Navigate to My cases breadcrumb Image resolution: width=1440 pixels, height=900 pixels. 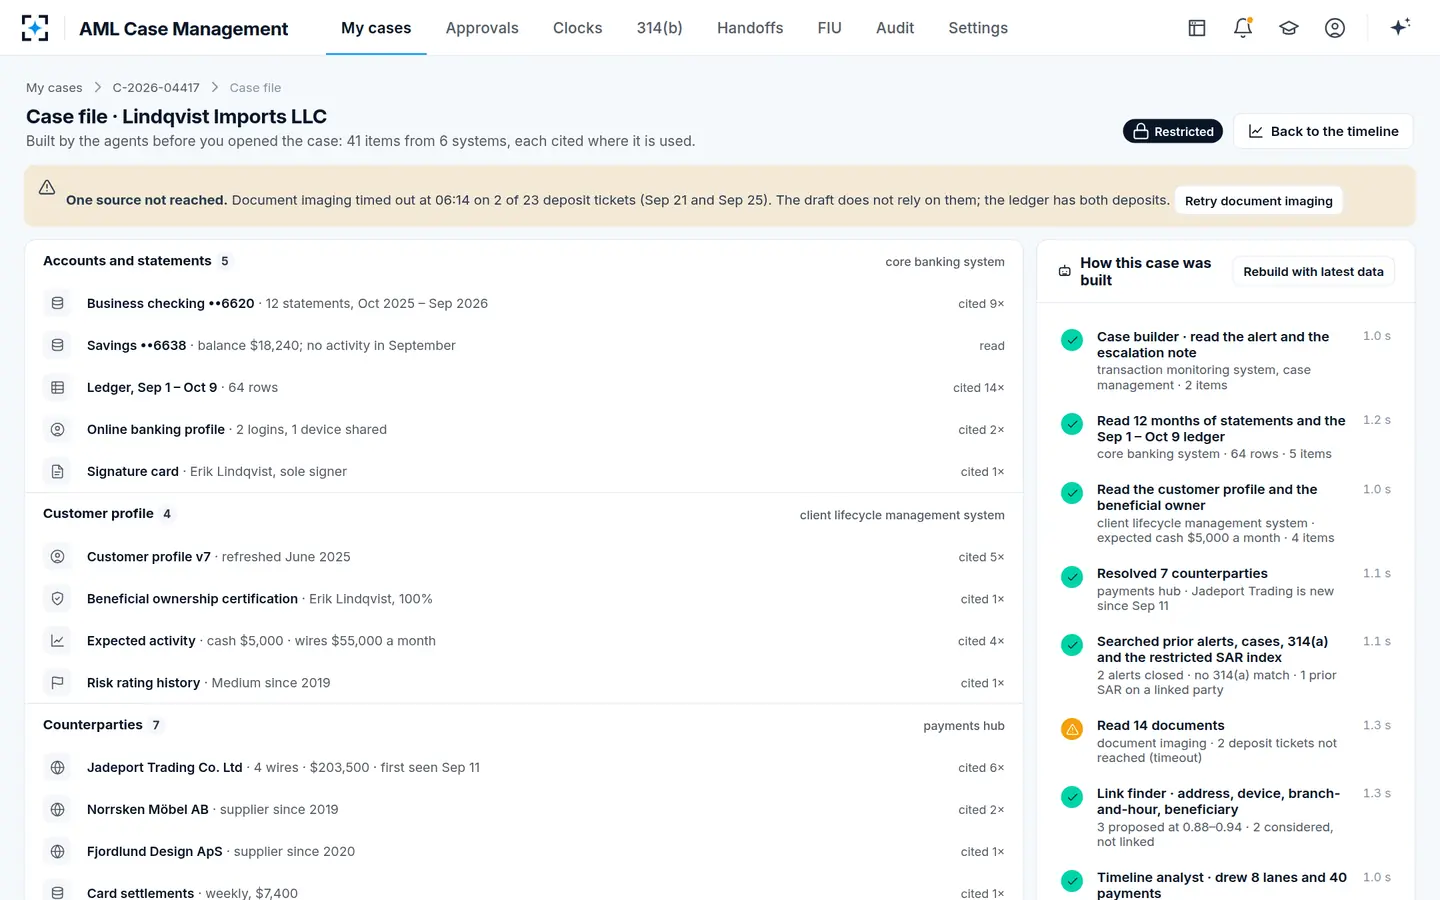tap(54, 88)
